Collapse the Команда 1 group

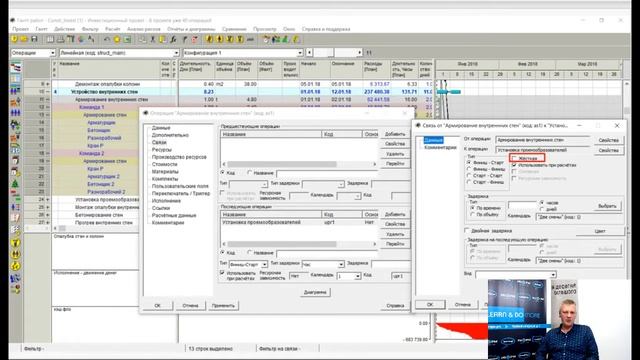click(x=48, y=107)
